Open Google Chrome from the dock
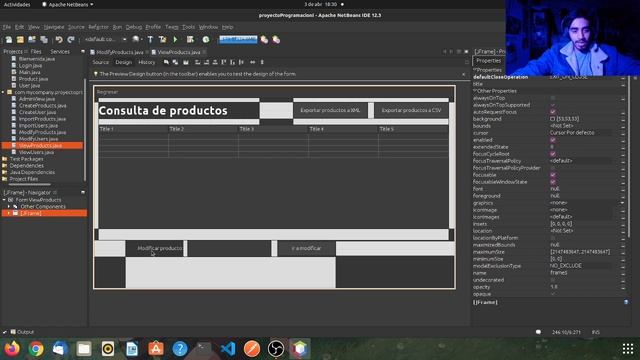This screenshot has width=640, height=360. coord(36,349)
